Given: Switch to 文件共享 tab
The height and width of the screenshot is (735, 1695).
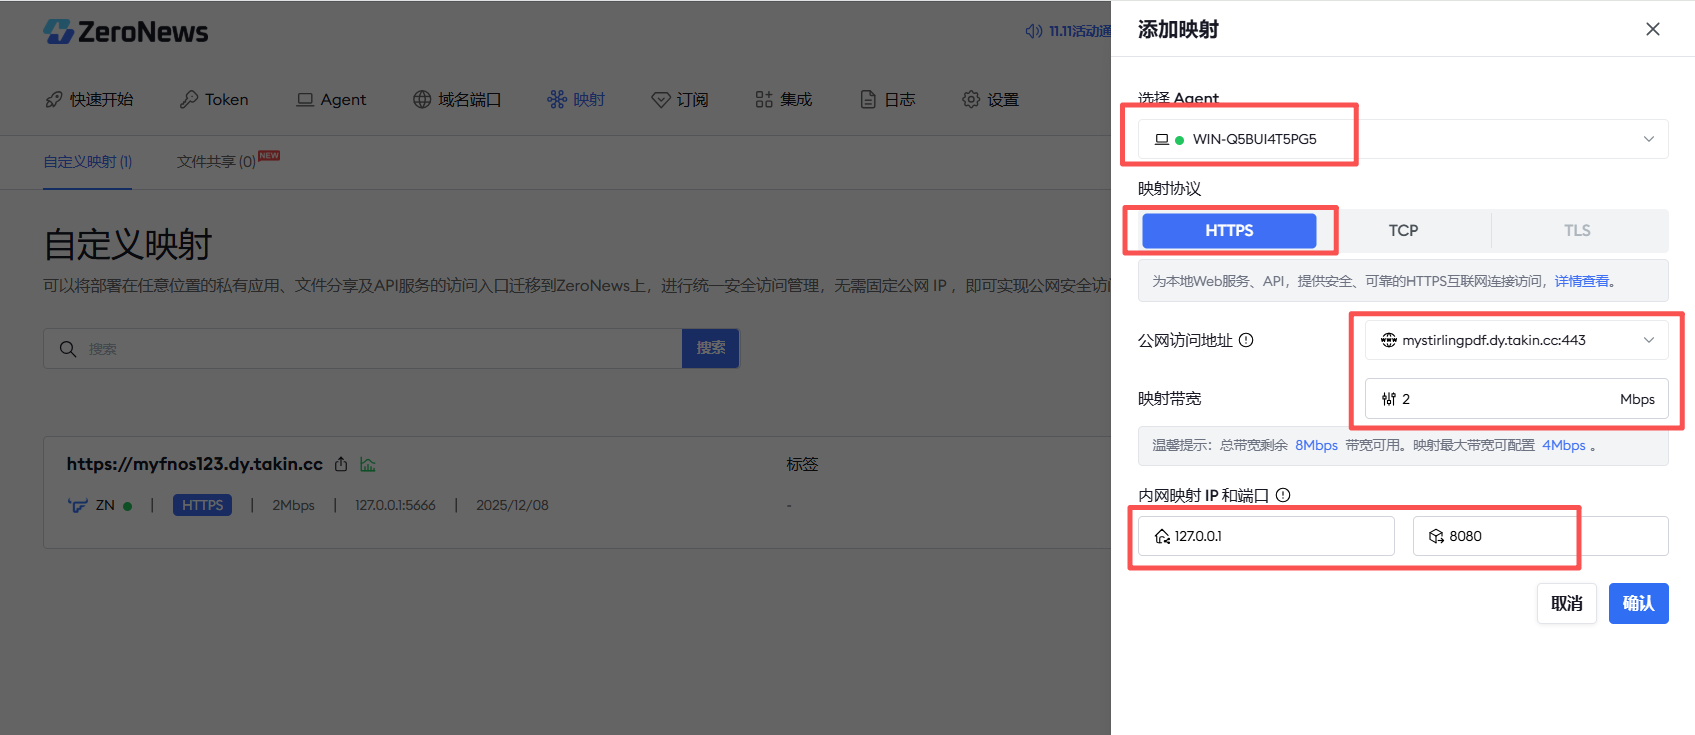Looking at the screenshot, I should click(216, 162).
